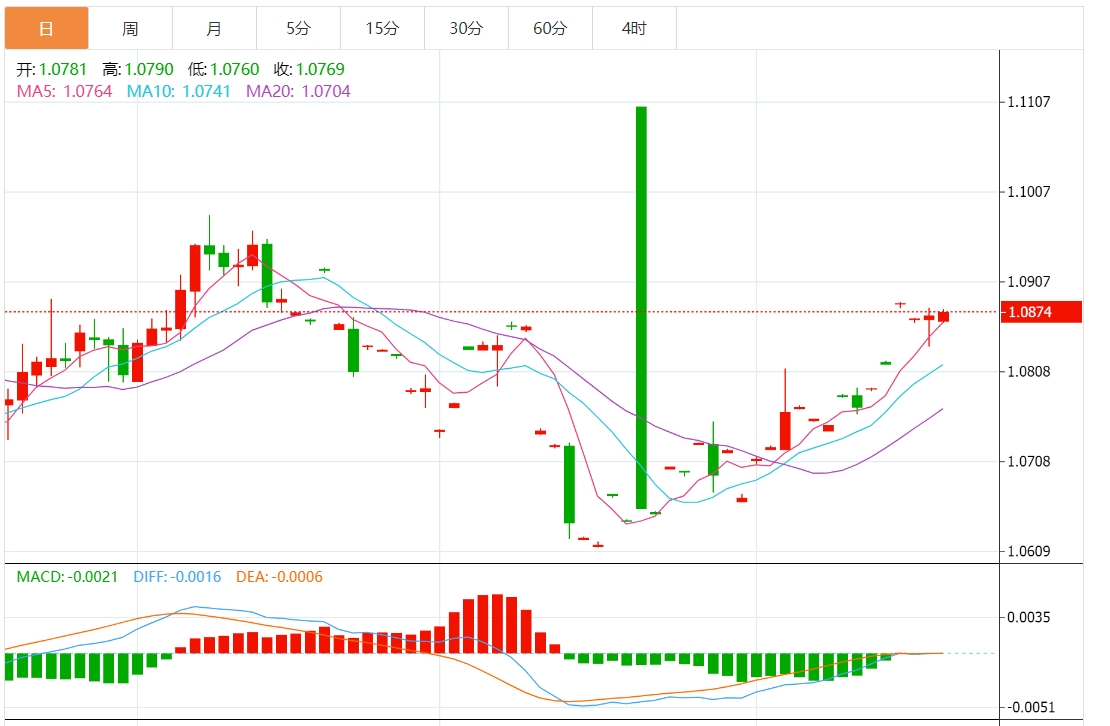Viewport: 1110px width, 726px height.
Task: Click the 1.0708 price axis label
Action: tap(1029, 461)
